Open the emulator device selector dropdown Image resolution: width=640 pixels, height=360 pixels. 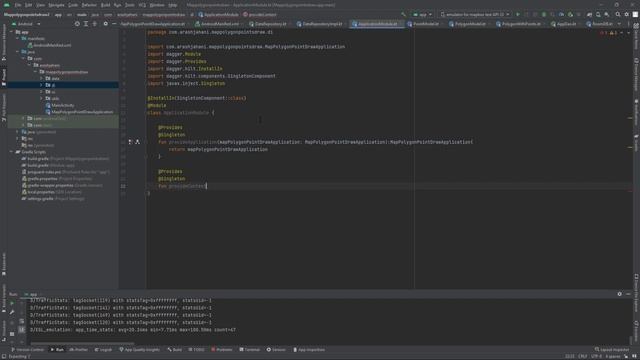[x=475, y=15]
